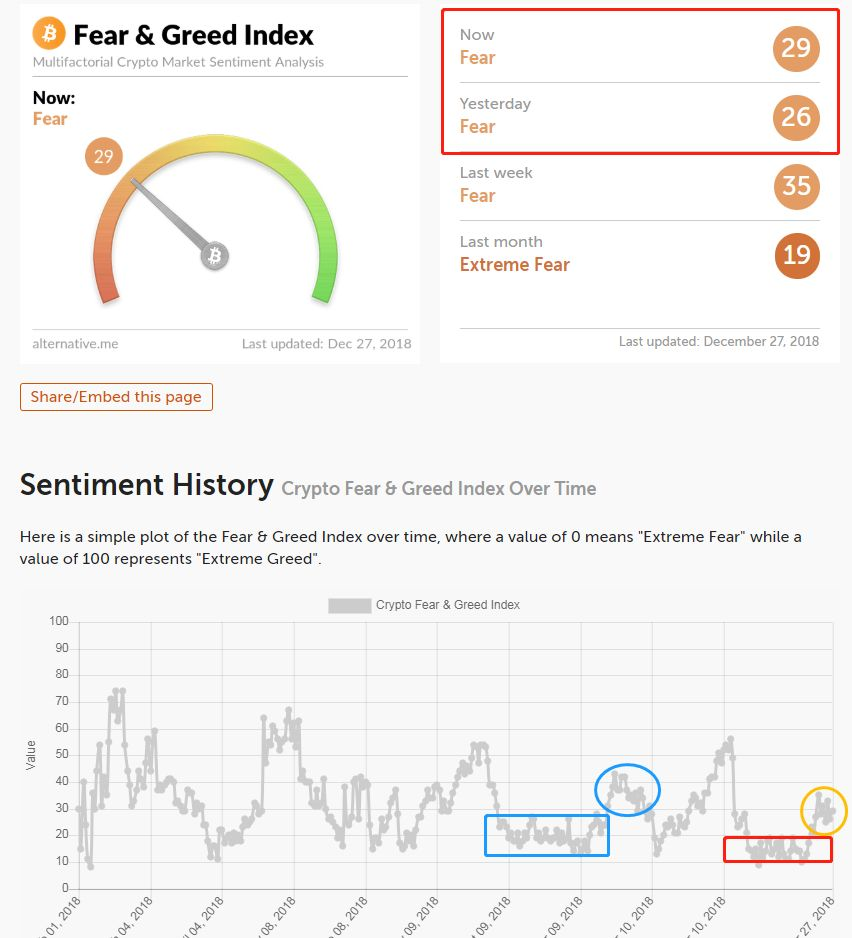Open Share/Embed this page
Screen dimensions: 852x938
pos(116,397)
